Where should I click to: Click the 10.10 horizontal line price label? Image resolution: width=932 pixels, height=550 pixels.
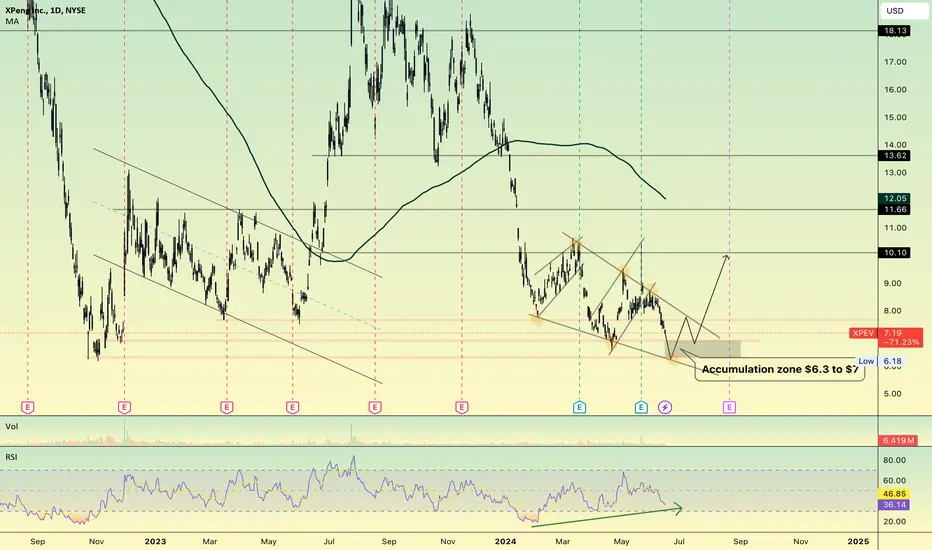[894, 253]
